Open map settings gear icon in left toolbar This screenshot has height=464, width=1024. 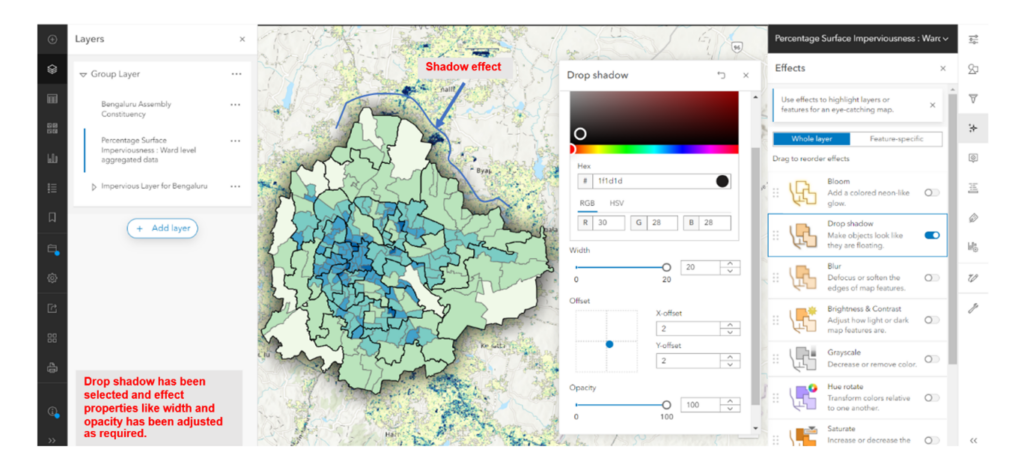pos(52,278)
